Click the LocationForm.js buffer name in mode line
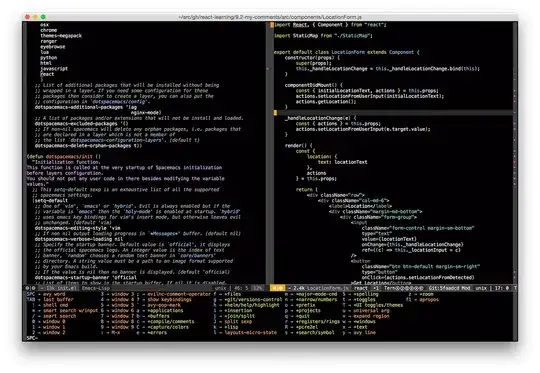 (328, 288)
